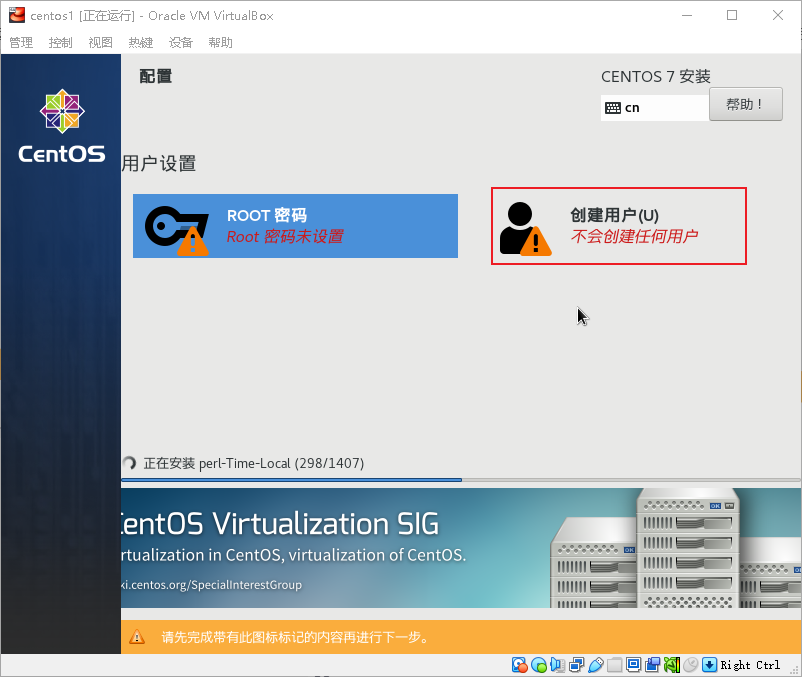Click the CPU execution status icon
Image resolution: width=802 pixels, height=677 pixels.
coord(672,665)
